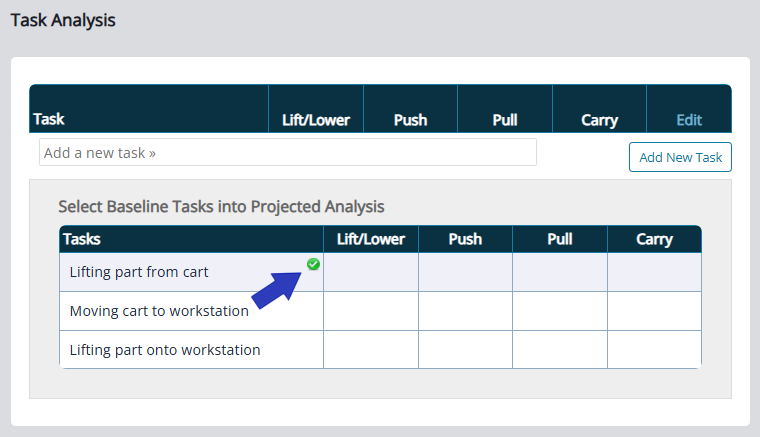Click Carry header in the baseline tasks table

pyautogui.click(x=654, y=239)
